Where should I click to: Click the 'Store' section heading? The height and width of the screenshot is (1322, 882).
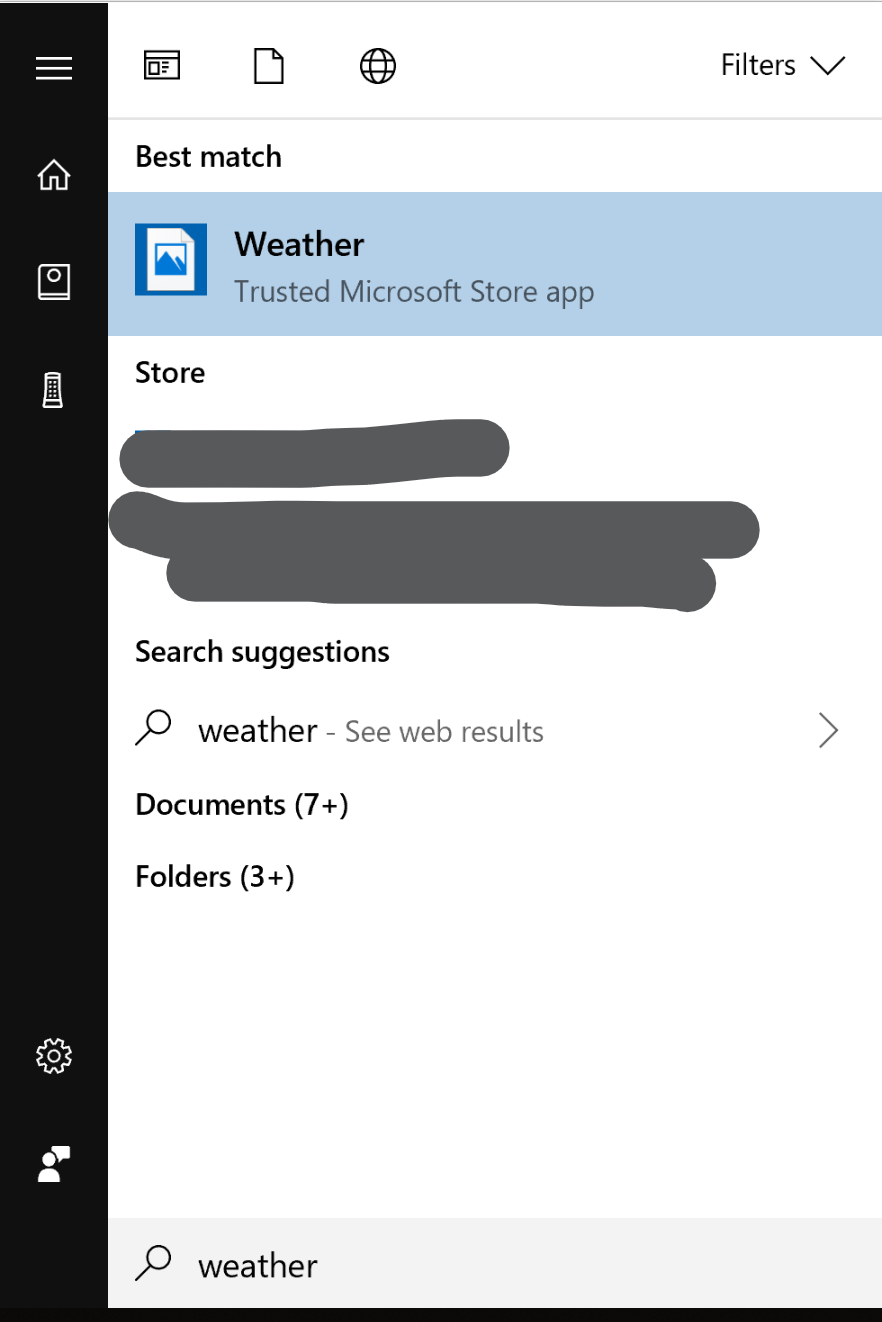(170, 373)
